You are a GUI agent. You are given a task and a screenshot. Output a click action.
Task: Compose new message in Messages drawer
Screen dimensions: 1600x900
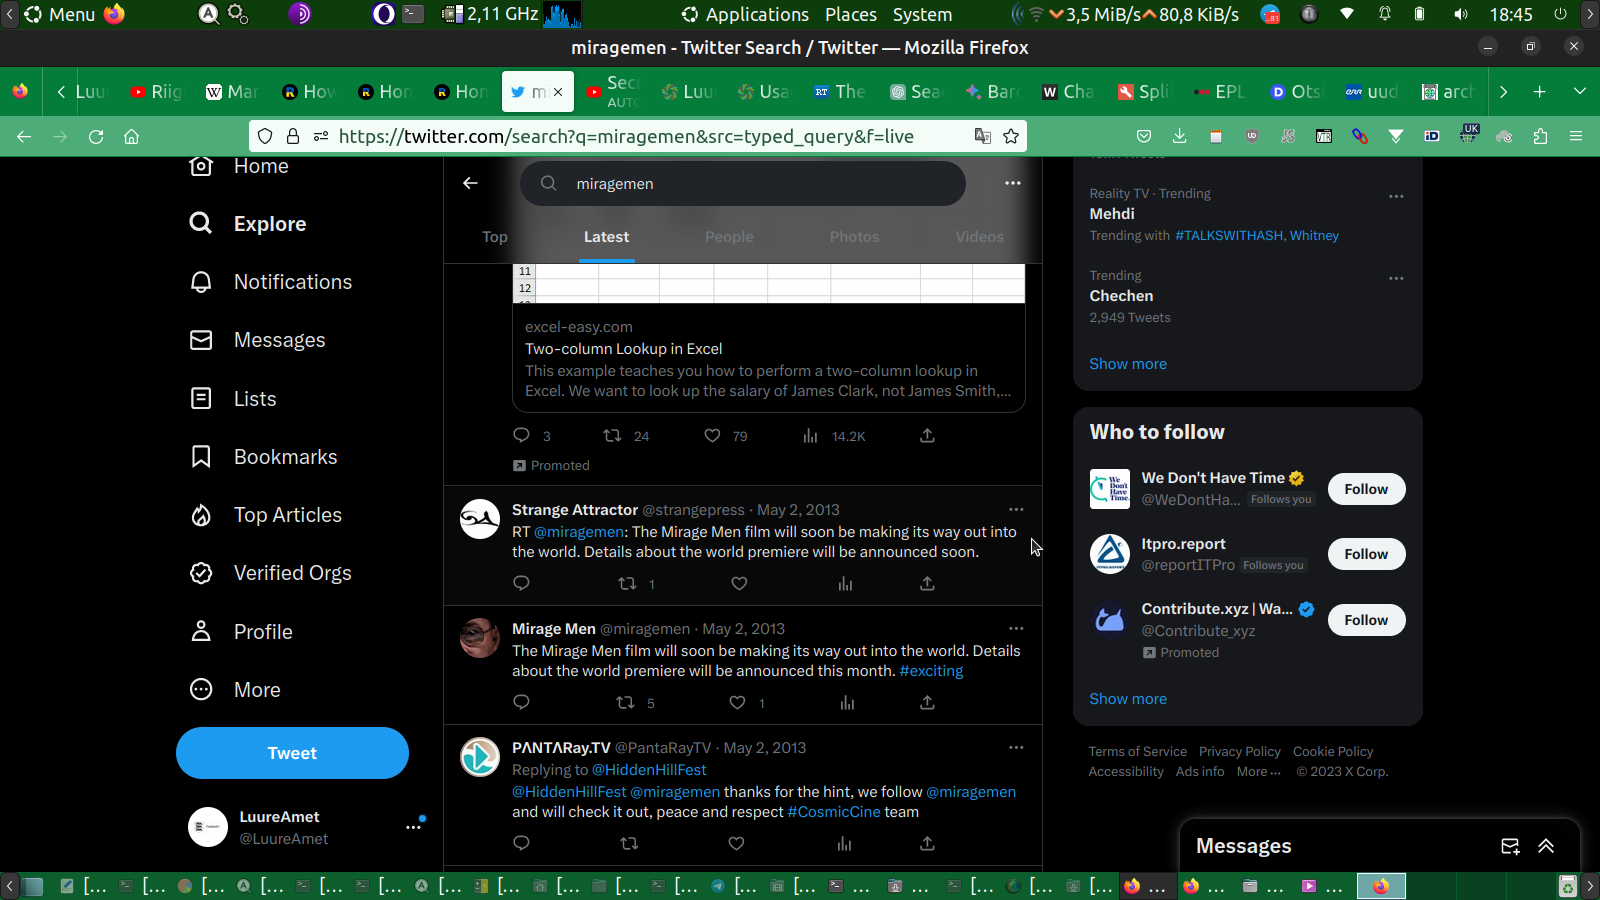tap(1510, 846)
